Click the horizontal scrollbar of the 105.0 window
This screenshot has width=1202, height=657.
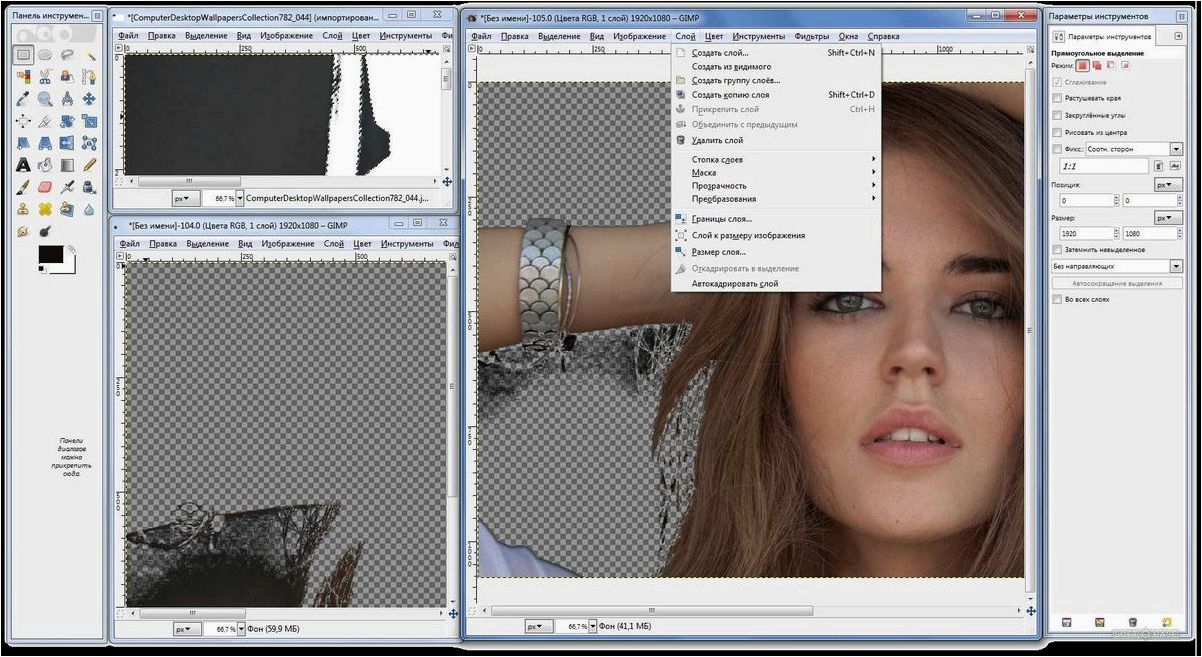[652, 609]
